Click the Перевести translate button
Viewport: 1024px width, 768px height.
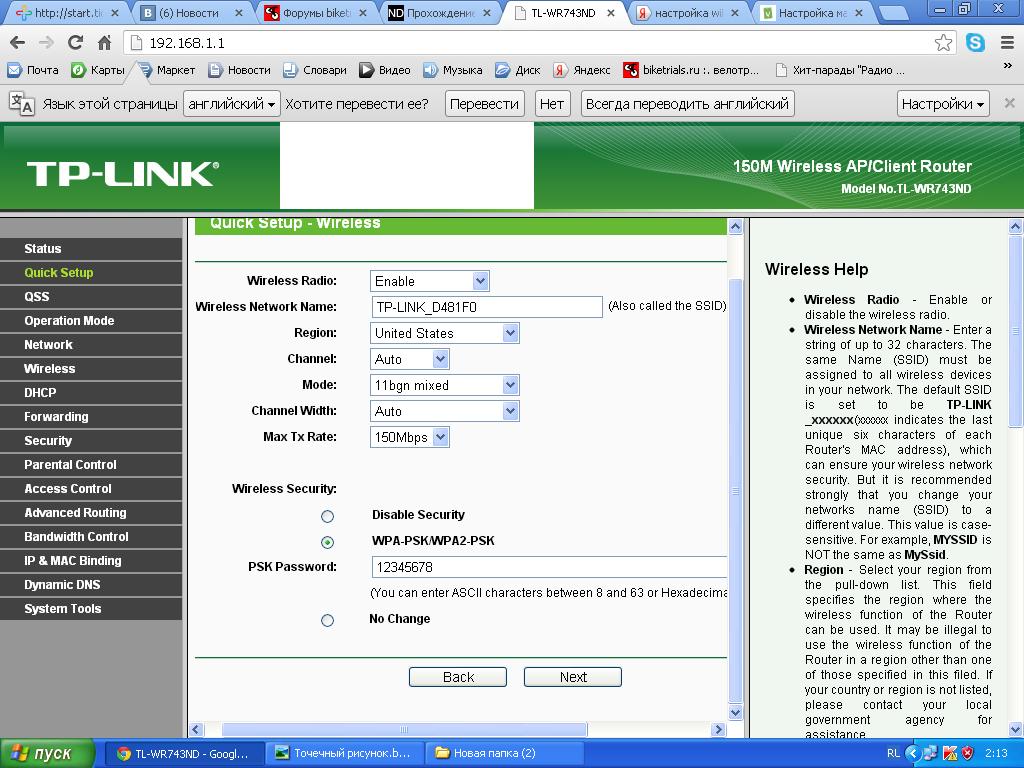[x=484, y=103]
